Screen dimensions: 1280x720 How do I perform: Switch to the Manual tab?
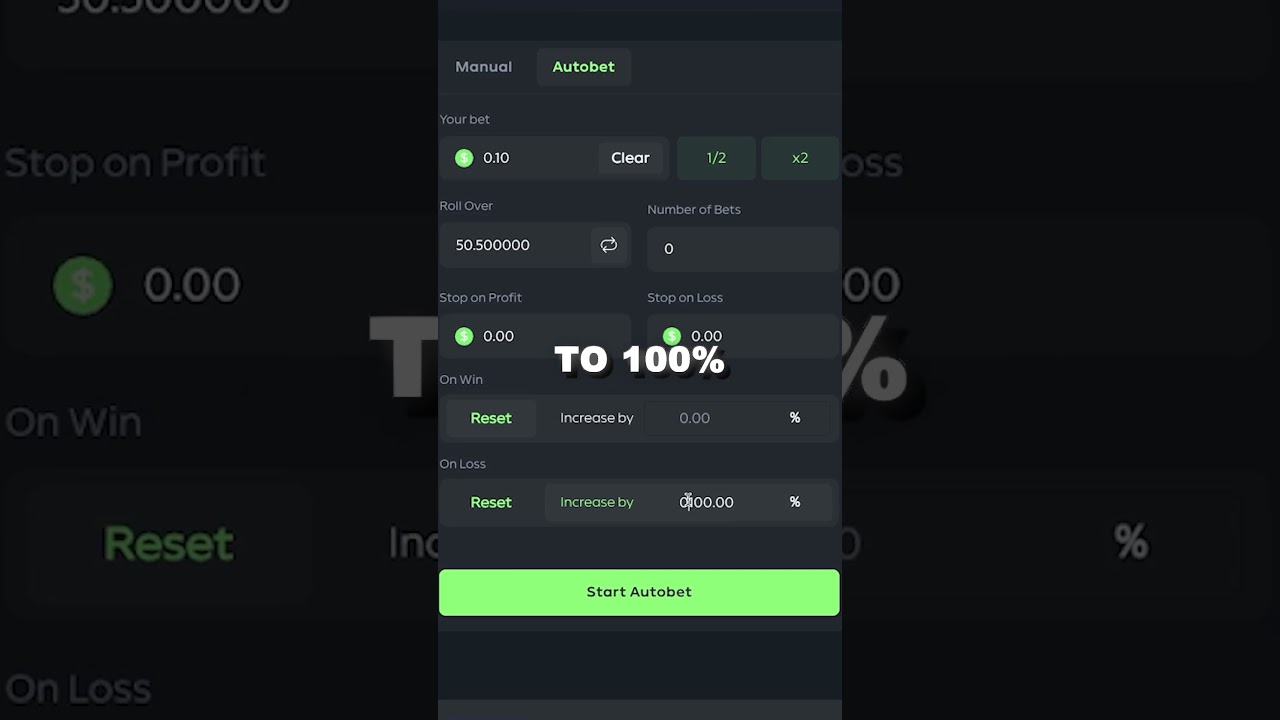click(x=484, y=67)
